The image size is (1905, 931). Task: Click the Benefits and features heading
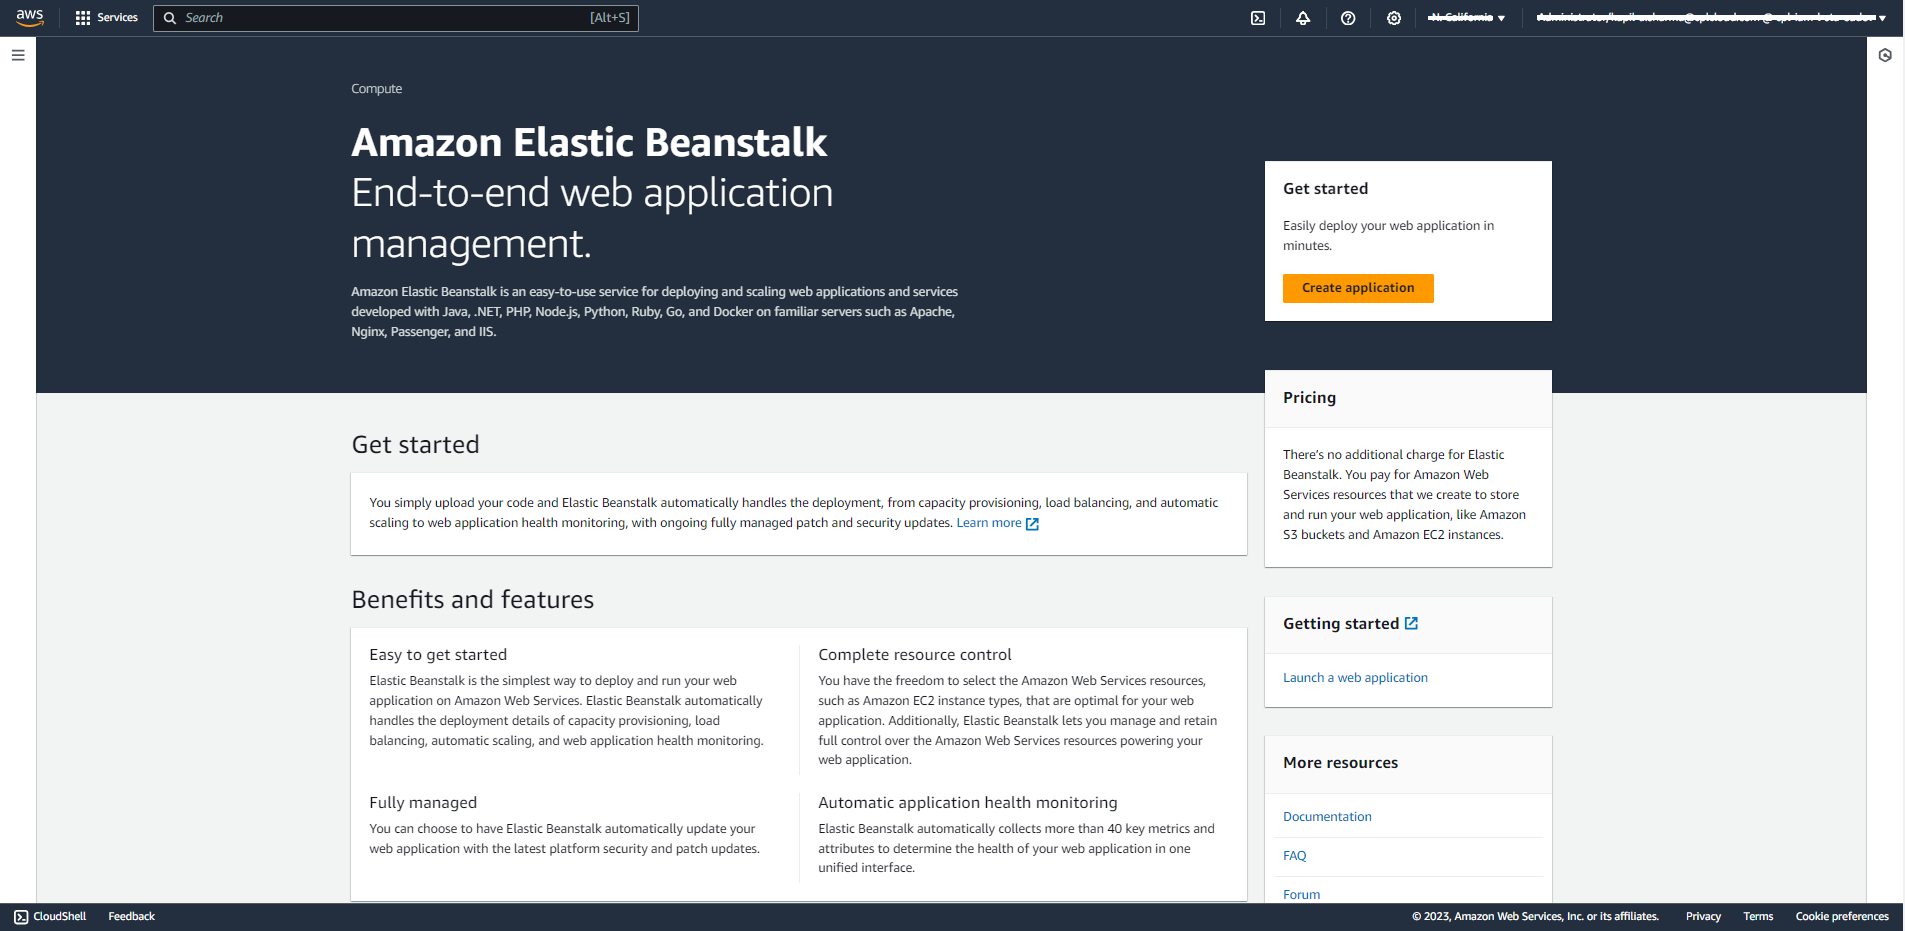coord(472,600)
